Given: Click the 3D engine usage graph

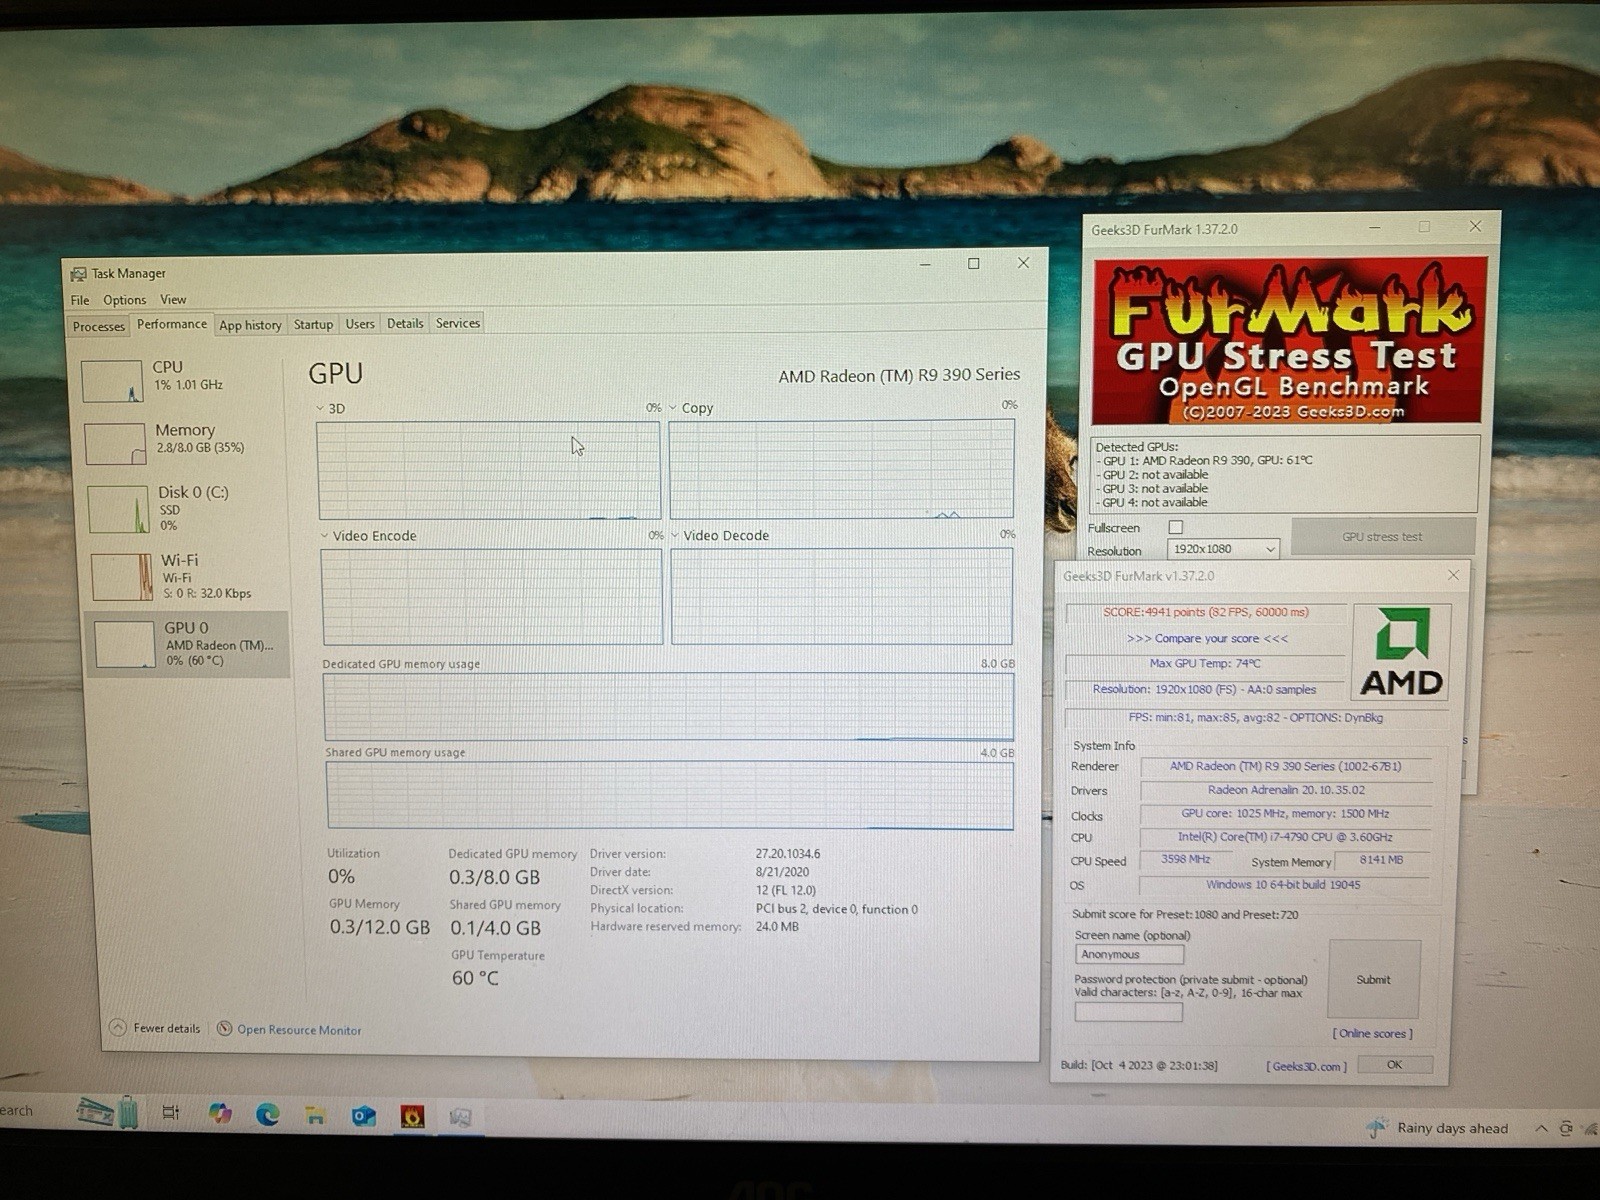Looking at the screenshot, I should (488, 470).
